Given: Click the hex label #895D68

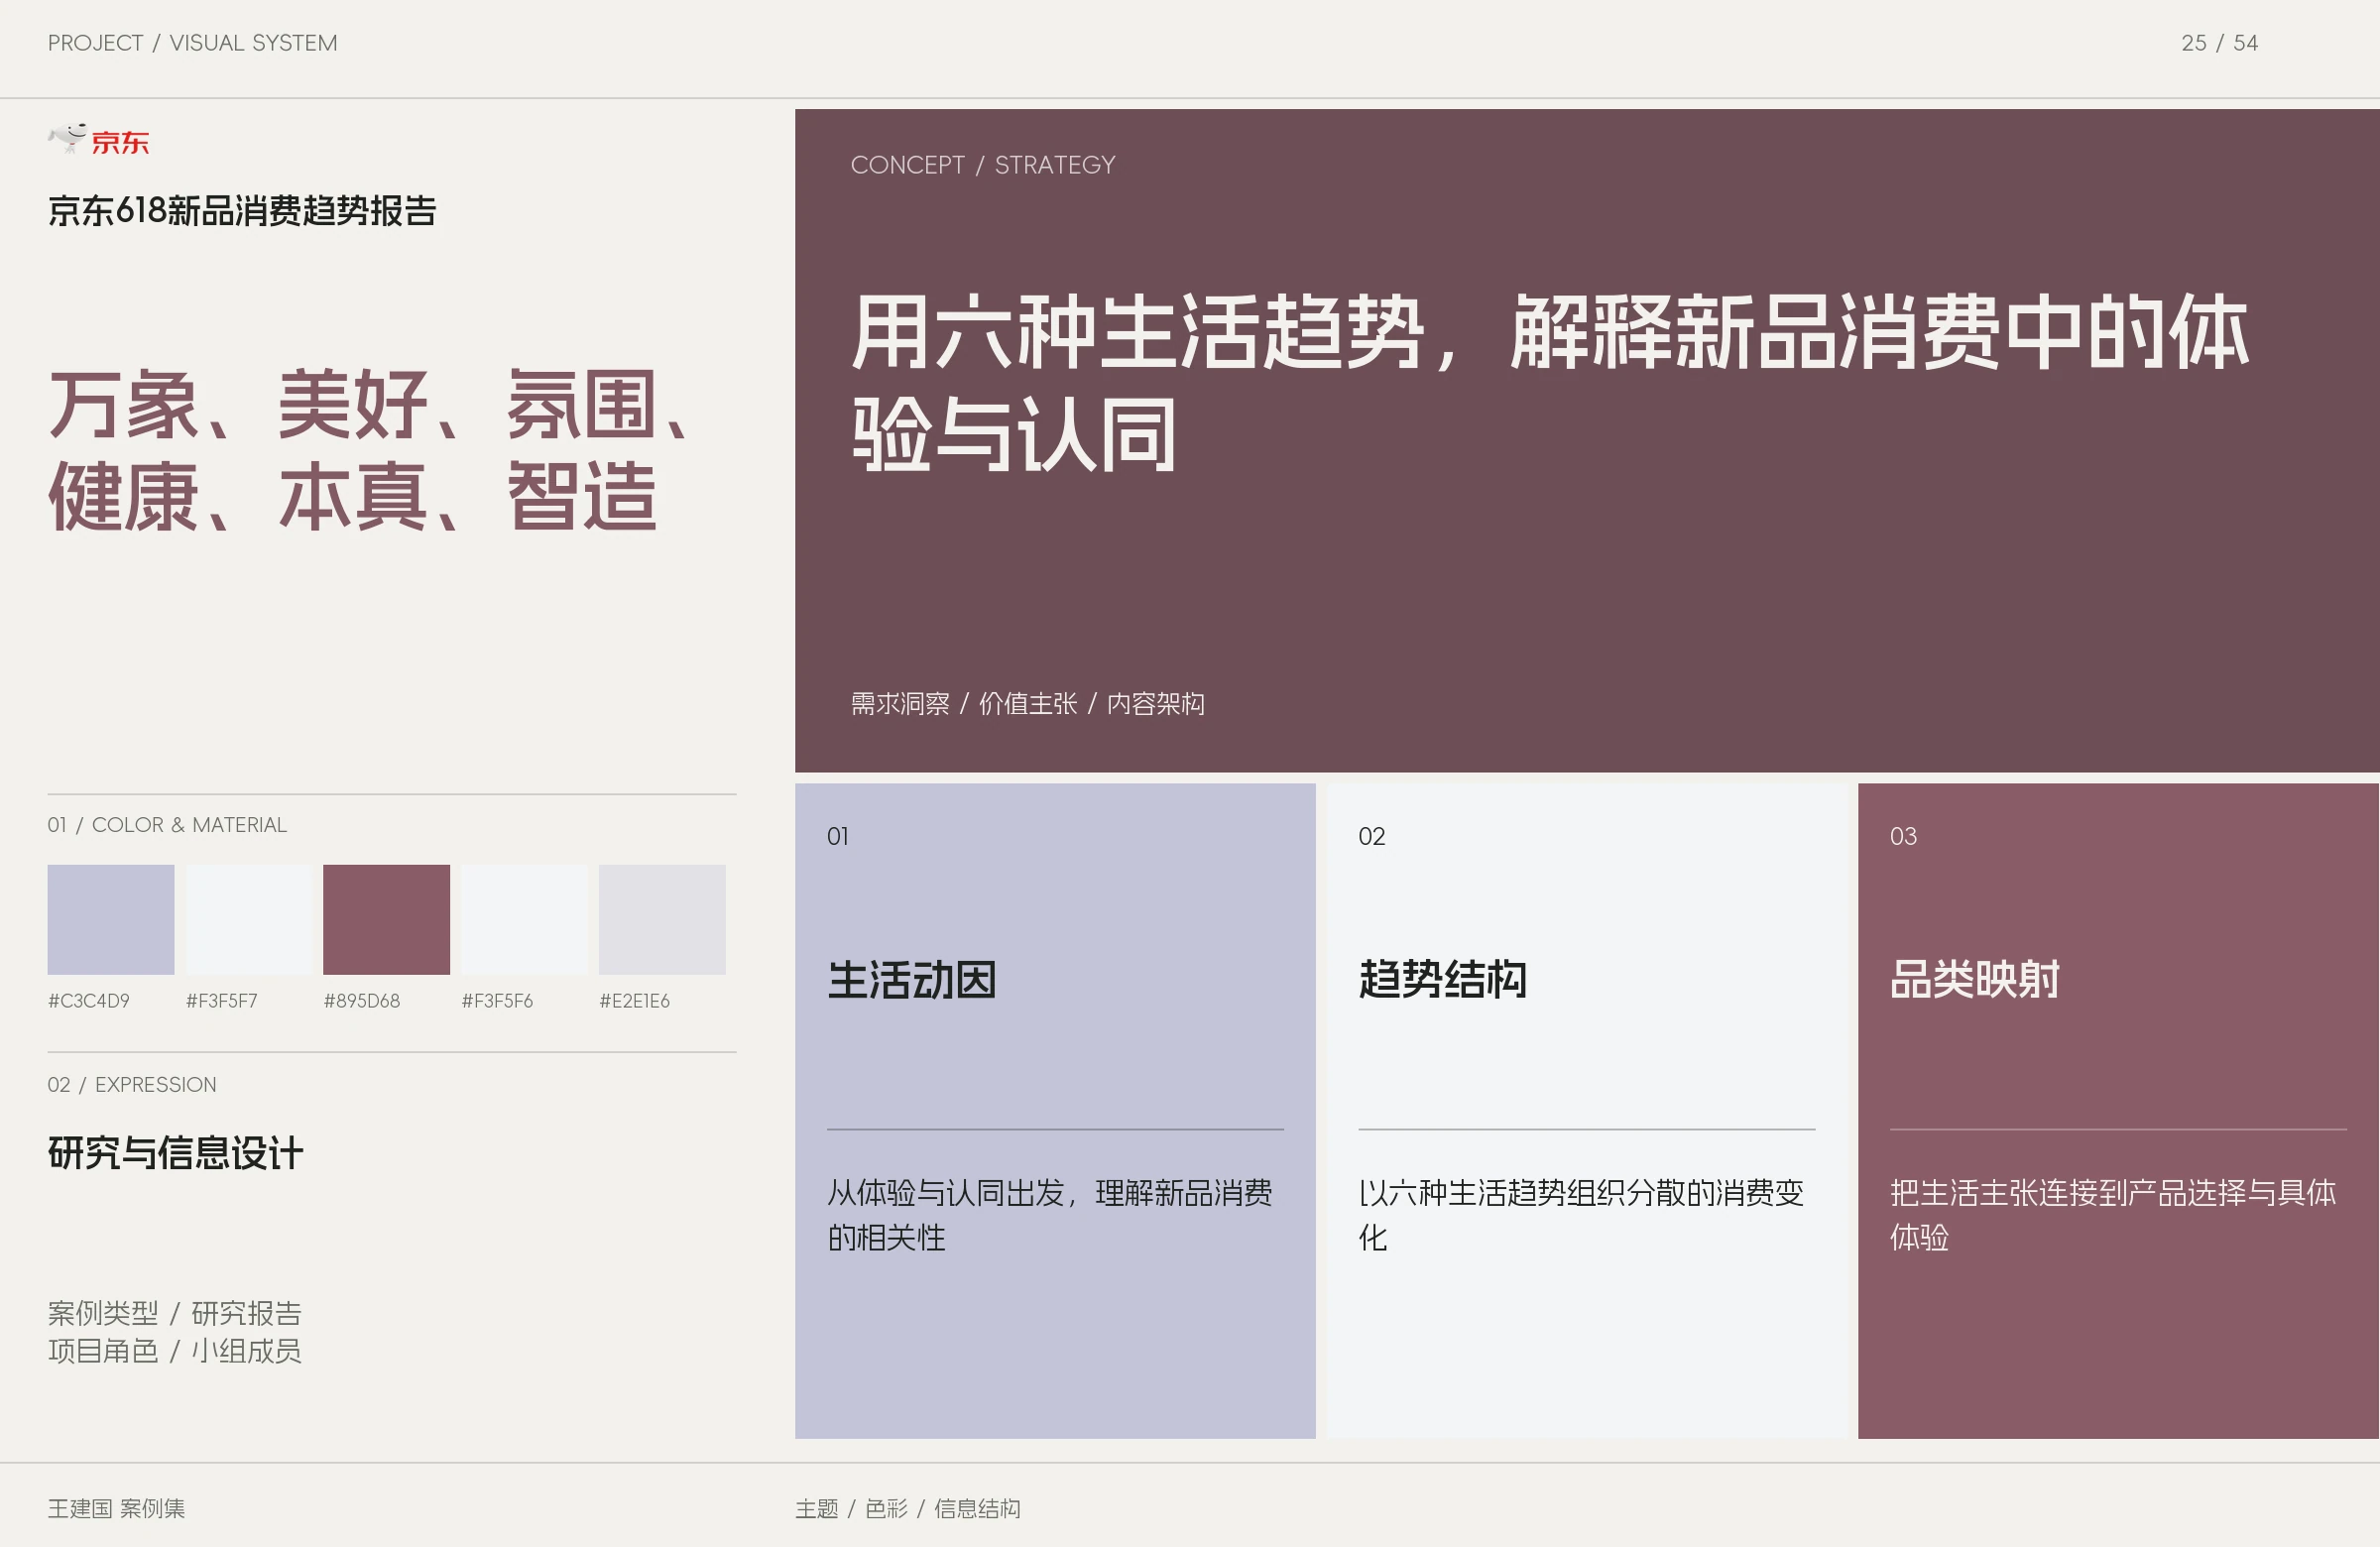Looking at the screenshot, I should click(362, 1001).
